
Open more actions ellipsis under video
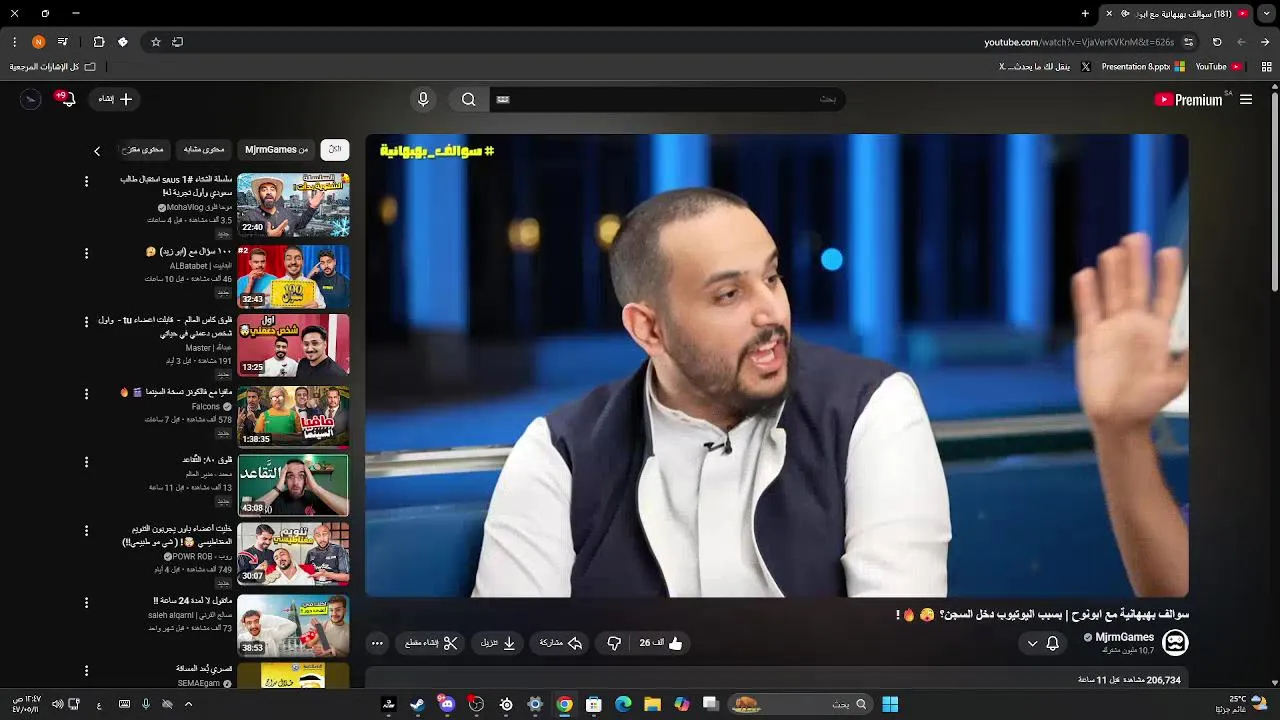pos(377,643)
